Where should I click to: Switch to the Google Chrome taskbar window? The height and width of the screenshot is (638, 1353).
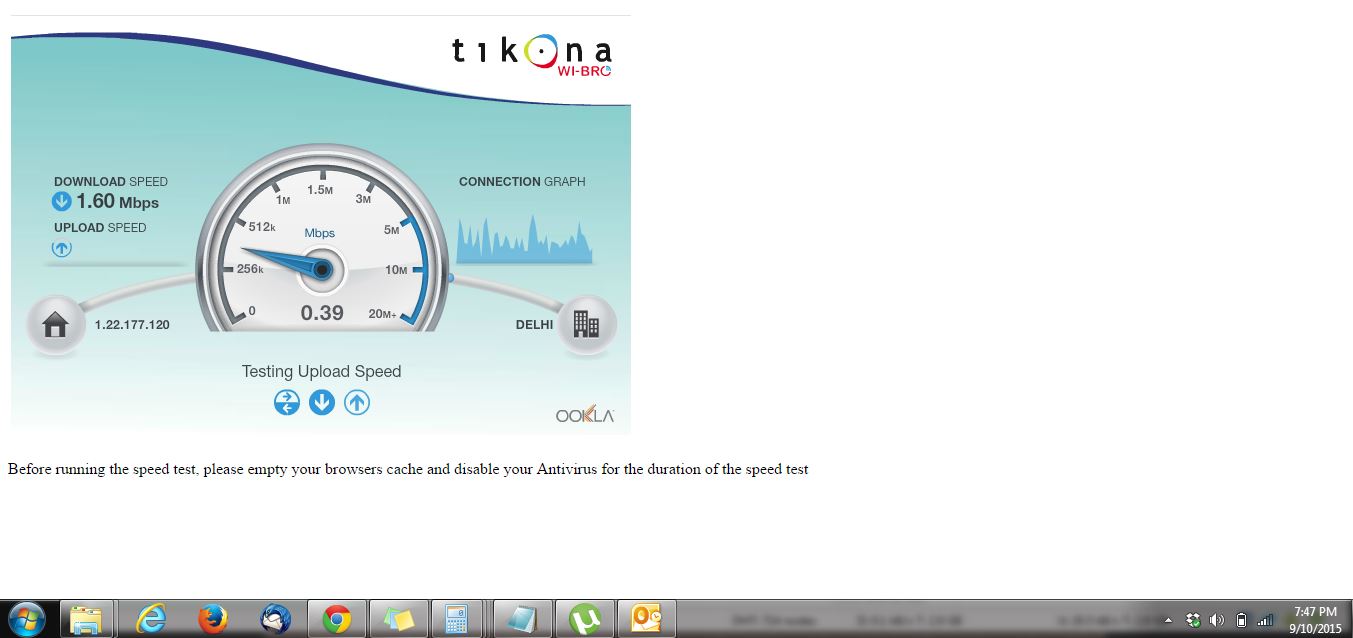coord(336,620)
